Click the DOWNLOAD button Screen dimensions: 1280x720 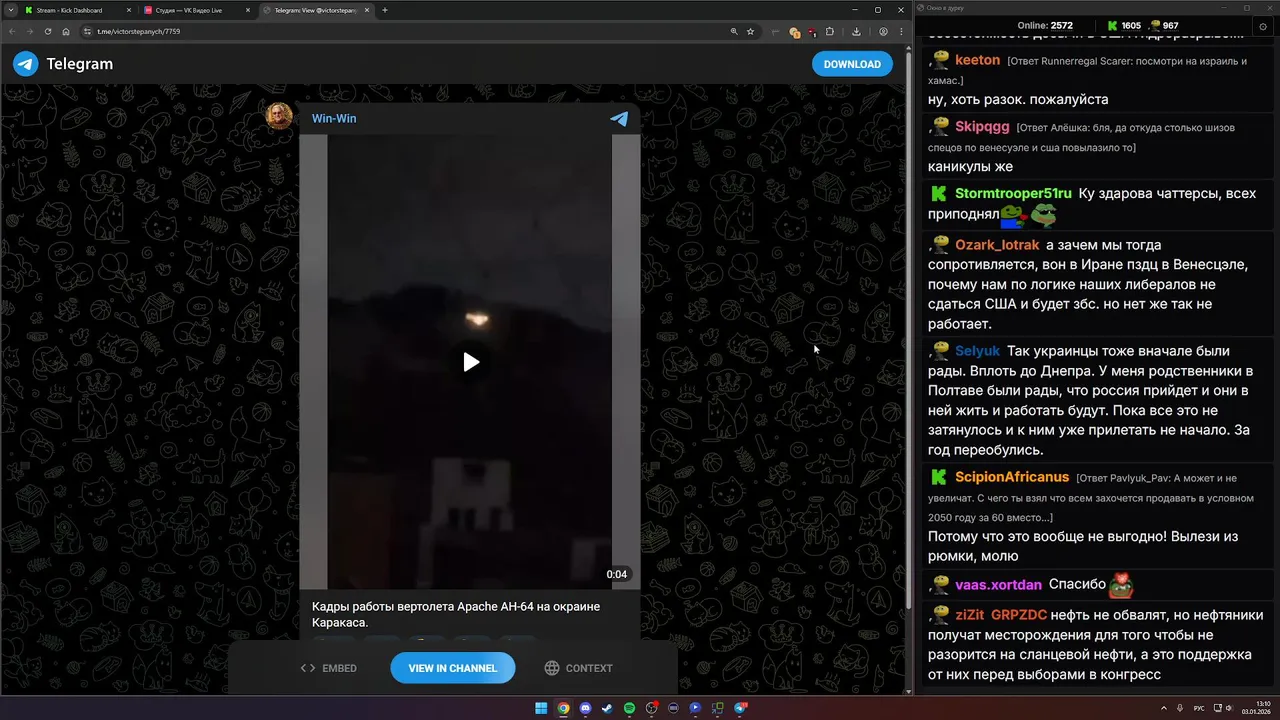[x=852, y=64]
